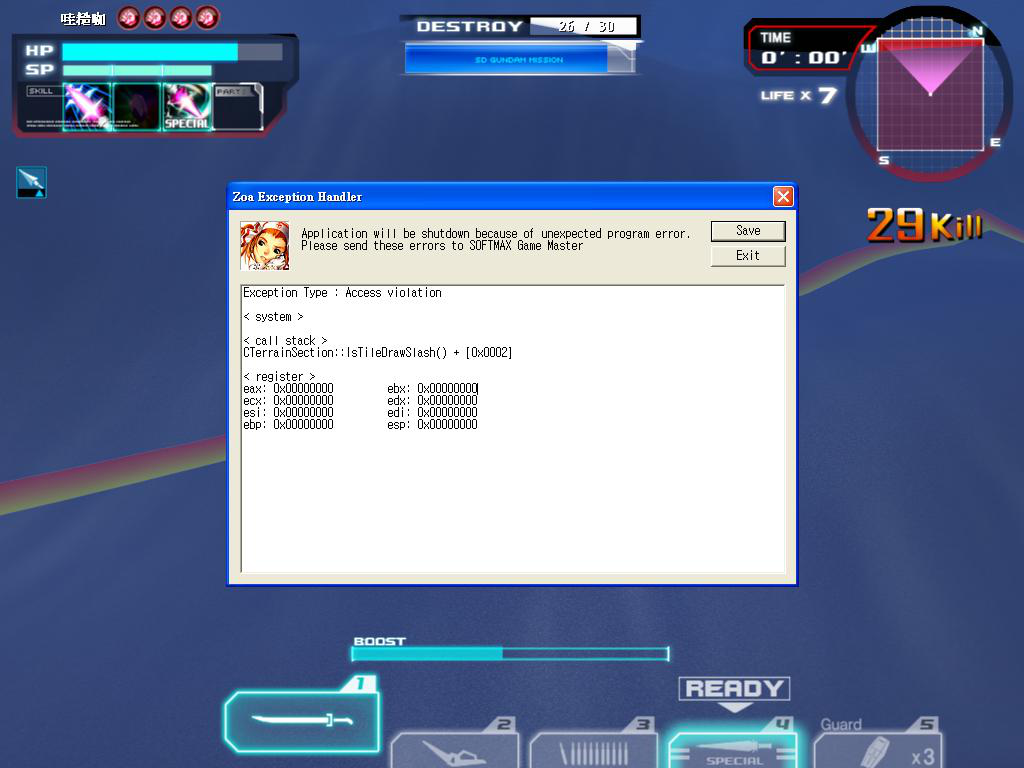Image resolution: width=1024 pixels, height=768 pixels.
Task: Click the Save button in exception dialog
Action: click(748, 231)
